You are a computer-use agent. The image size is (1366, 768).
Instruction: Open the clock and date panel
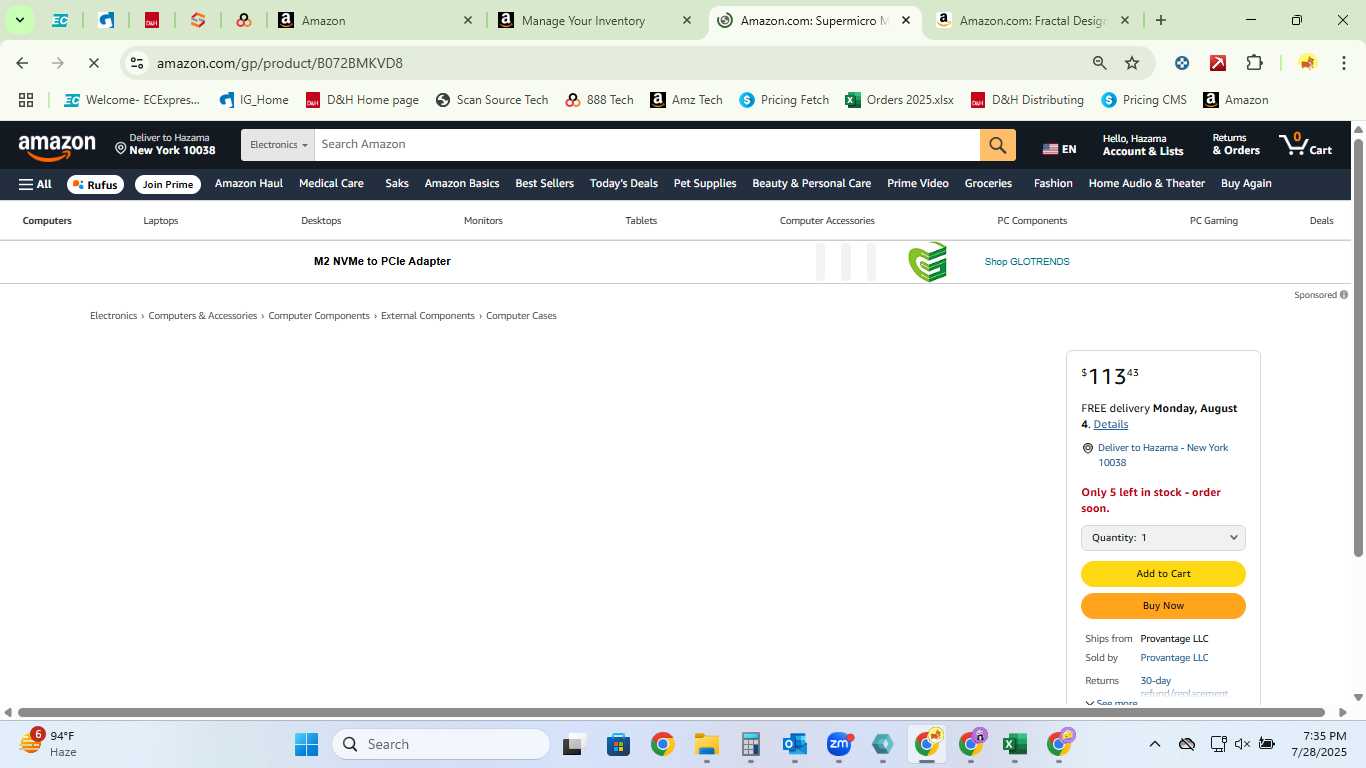1318,744
